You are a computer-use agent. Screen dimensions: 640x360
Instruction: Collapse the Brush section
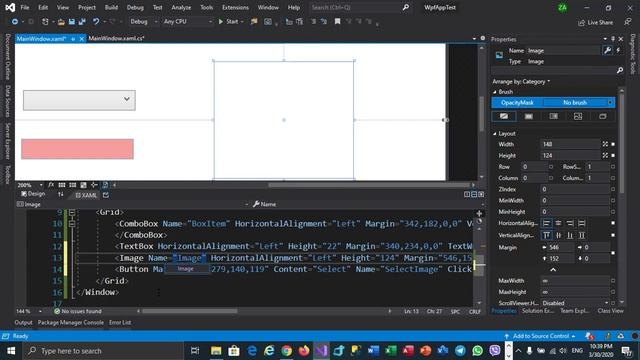coord(495,92)
